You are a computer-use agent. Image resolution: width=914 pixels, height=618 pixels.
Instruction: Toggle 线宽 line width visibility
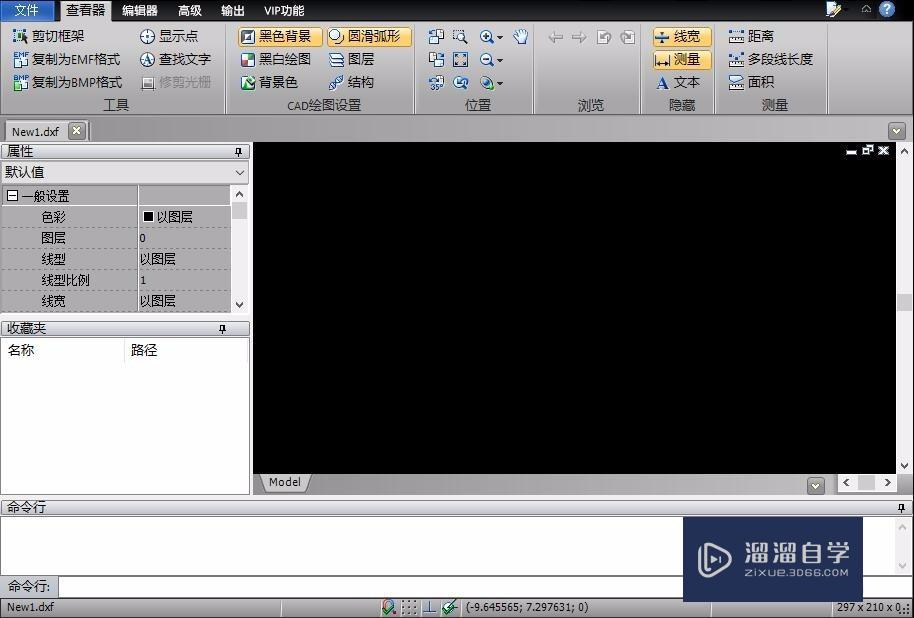pyautogui.click(x=679, y=36)
